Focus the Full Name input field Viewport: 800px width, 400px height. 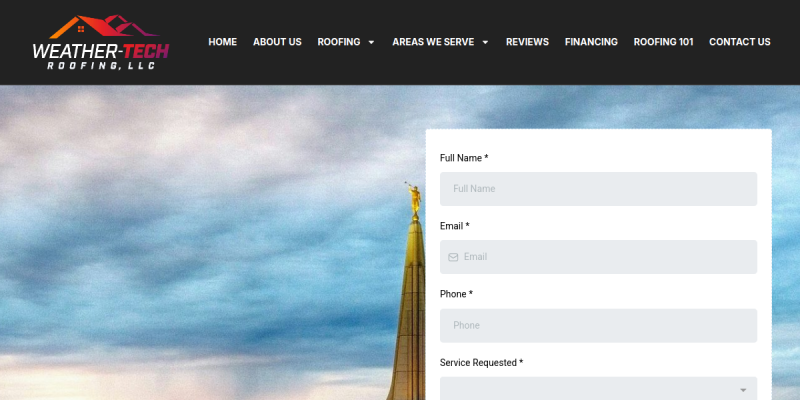pyautogui.click(x=598, y=189)
